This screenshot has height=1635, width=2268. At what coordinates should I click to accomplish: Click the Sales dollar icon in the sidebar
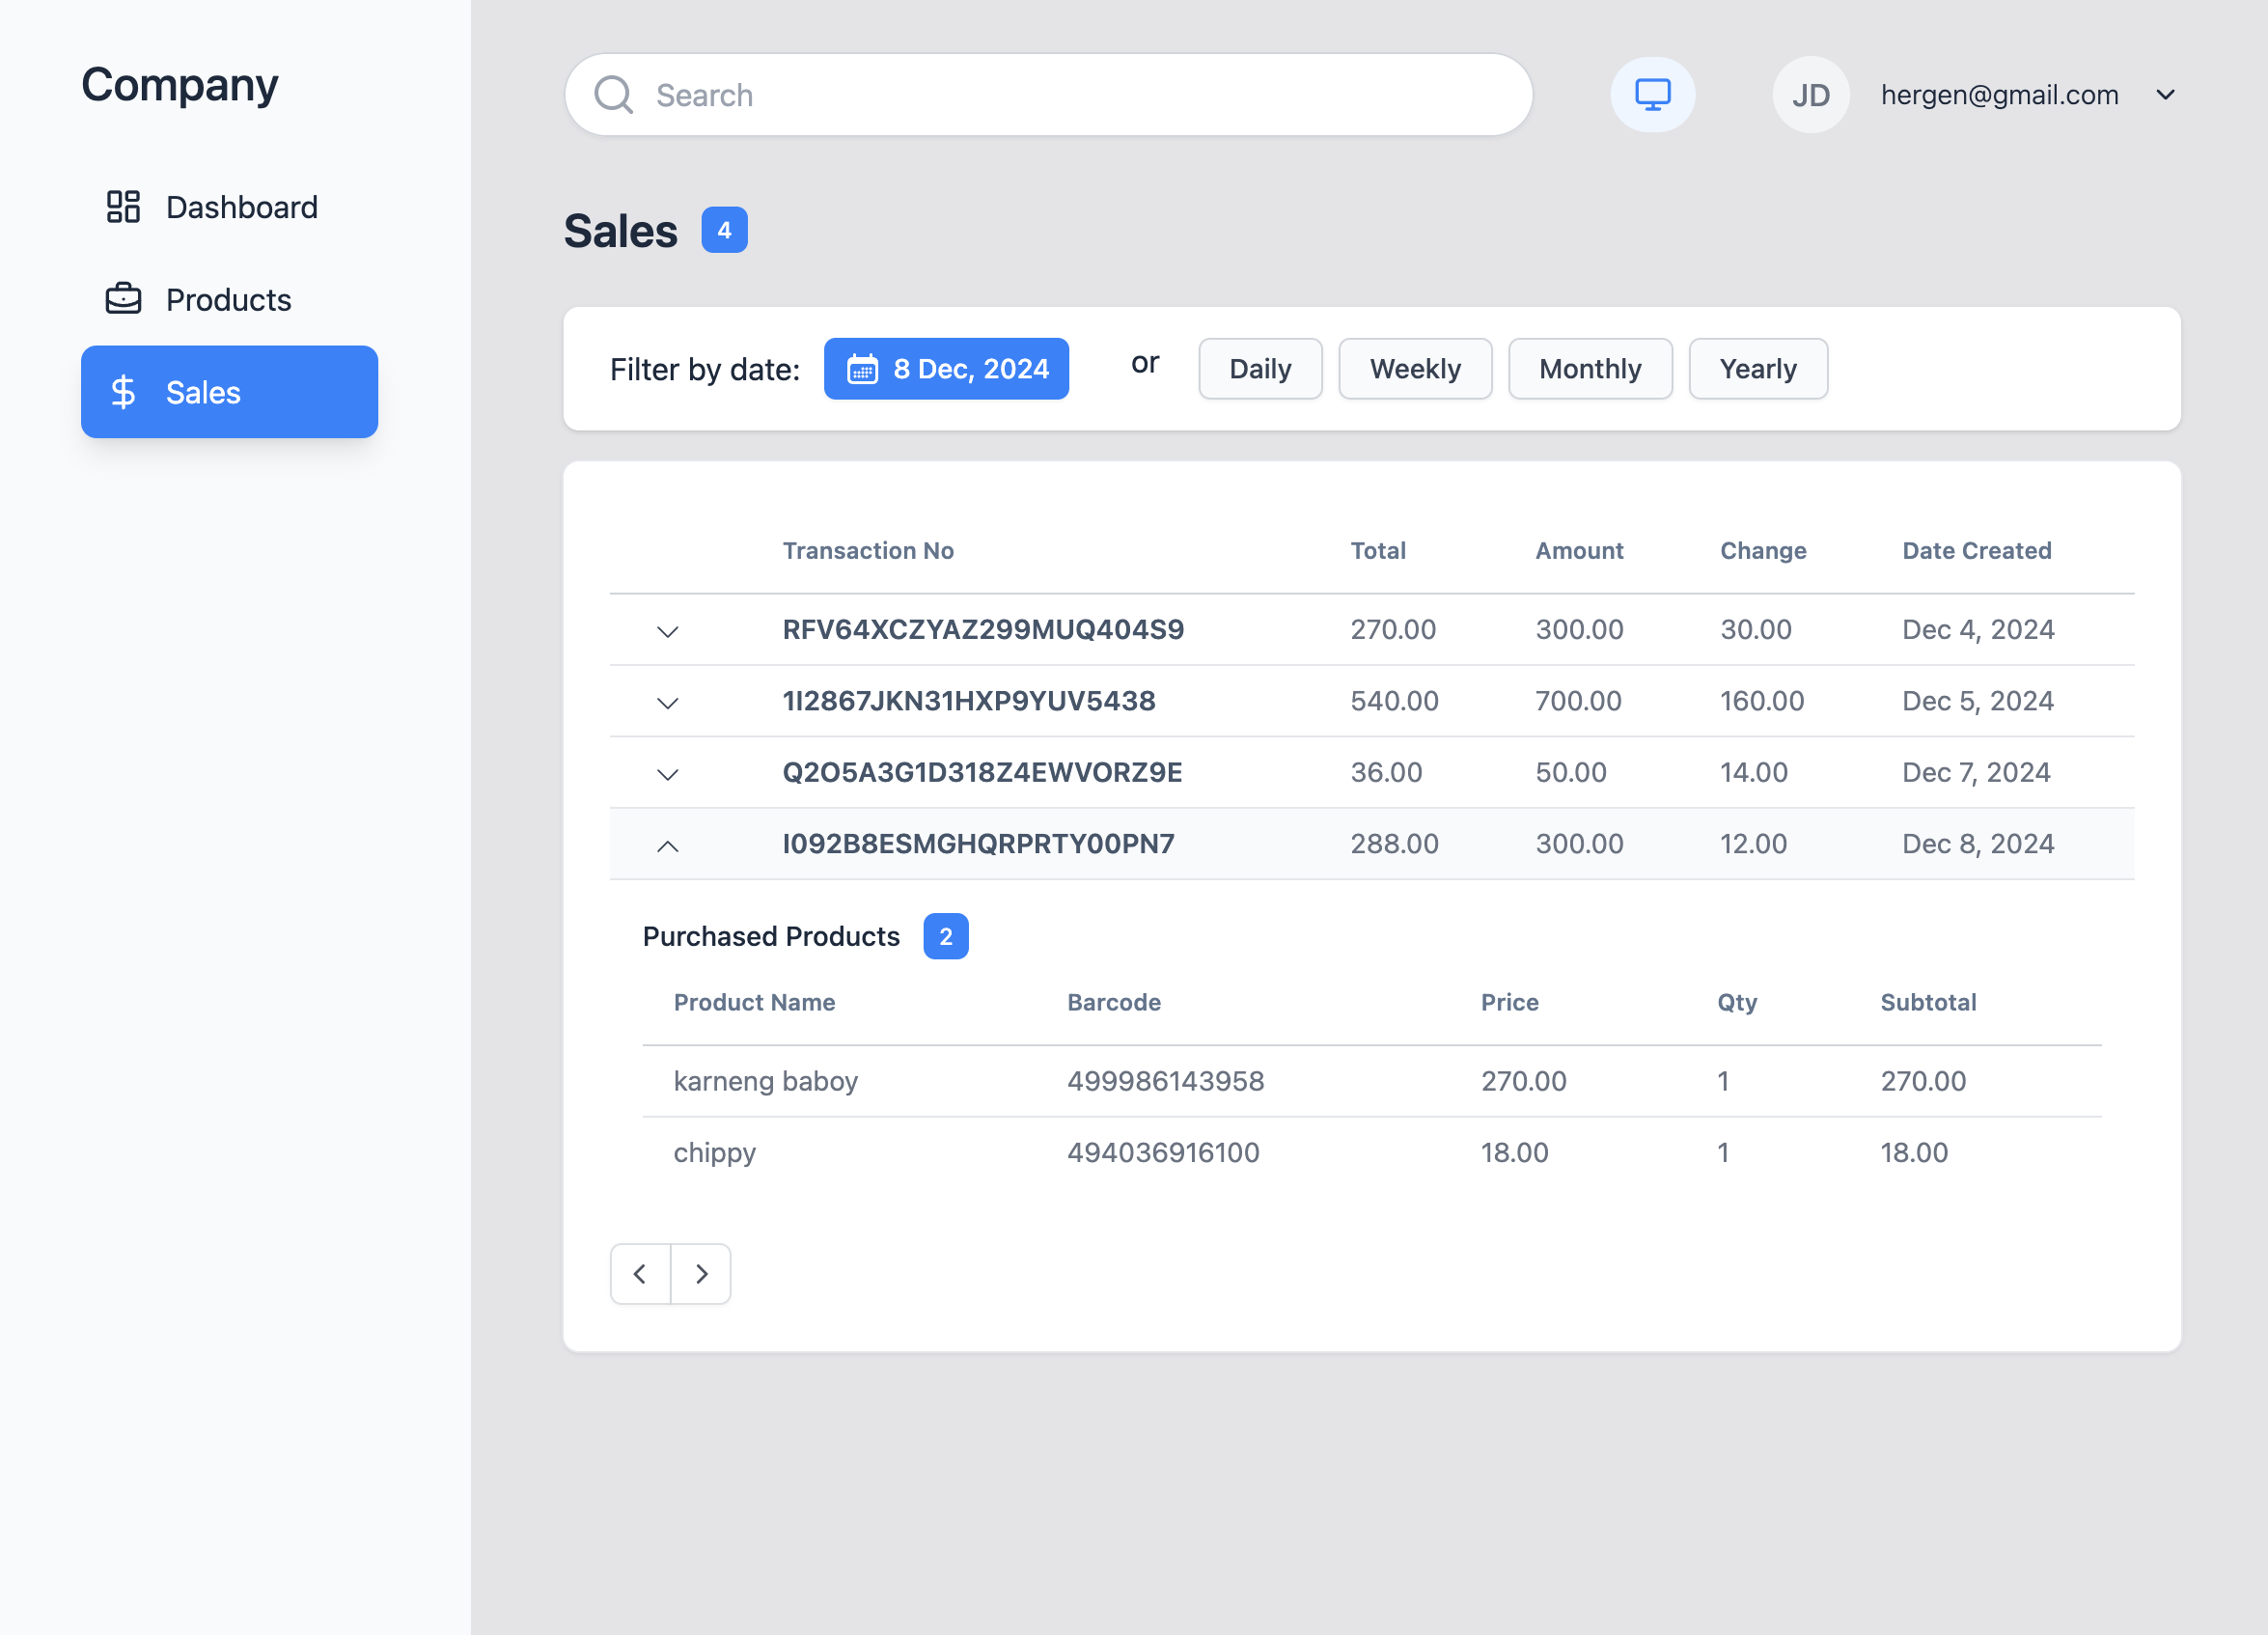click(123, 392)
